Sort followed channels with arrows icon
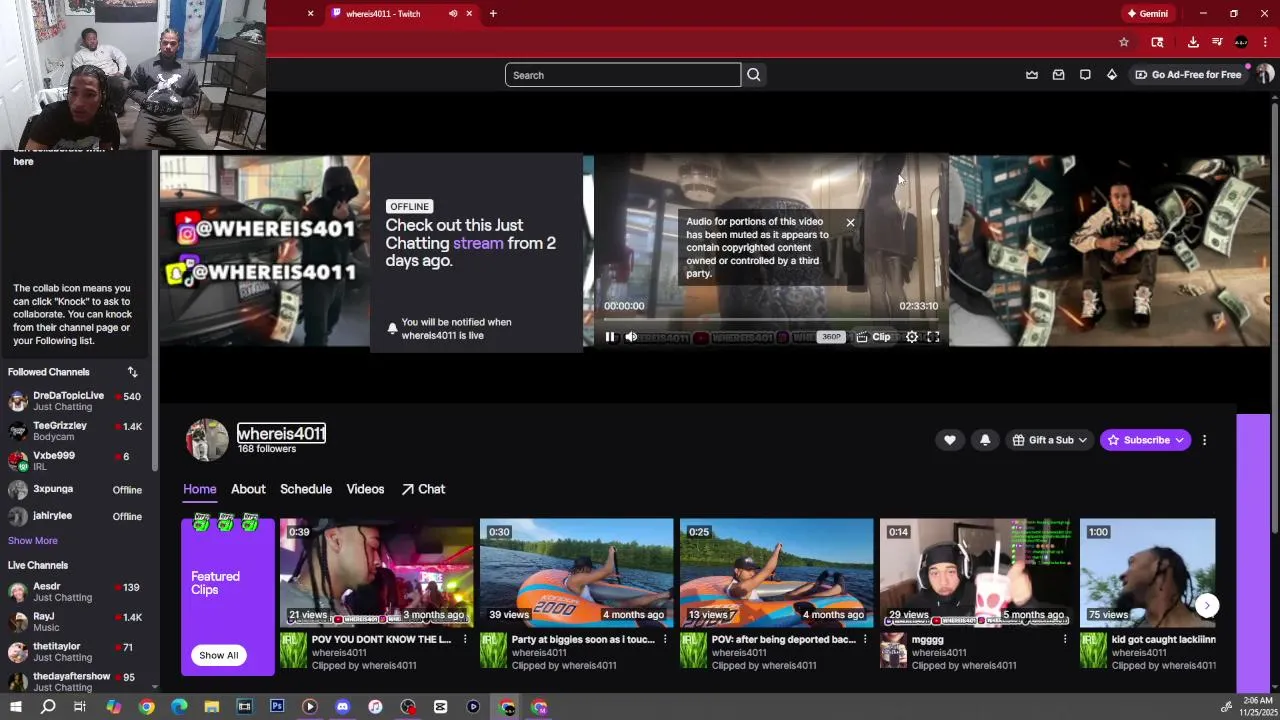 coord(132,372)
